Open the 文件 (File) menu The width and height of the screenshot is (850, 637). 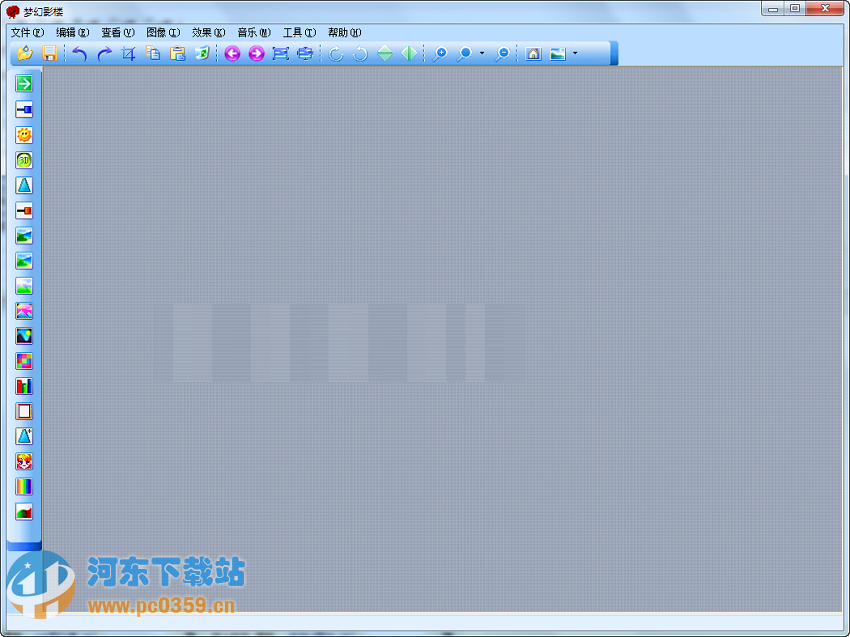coord(27,33)
